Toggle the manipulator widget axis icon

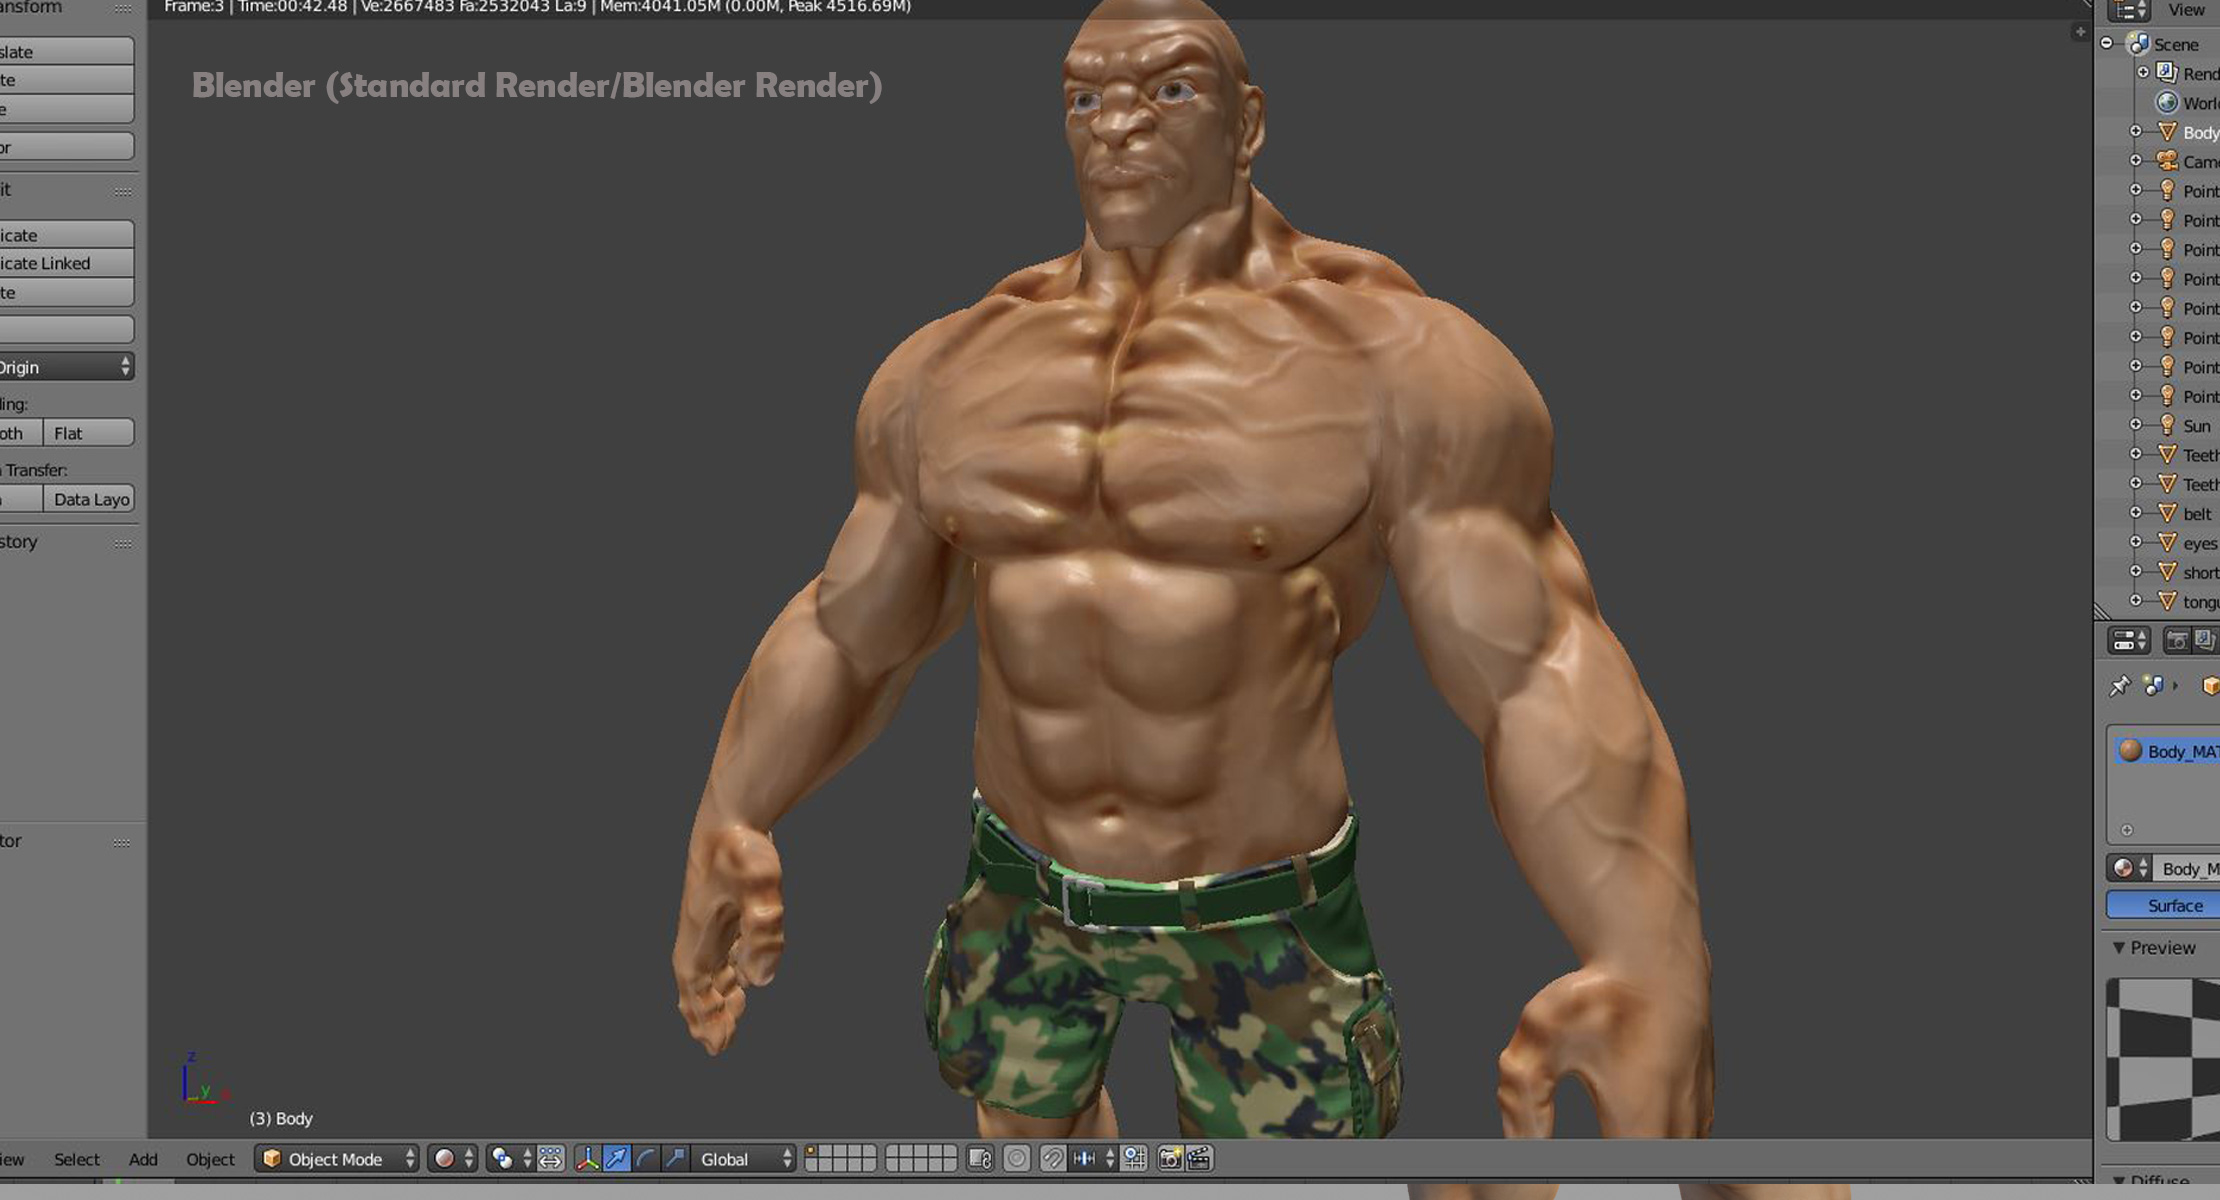click(x=588, y=1159)
